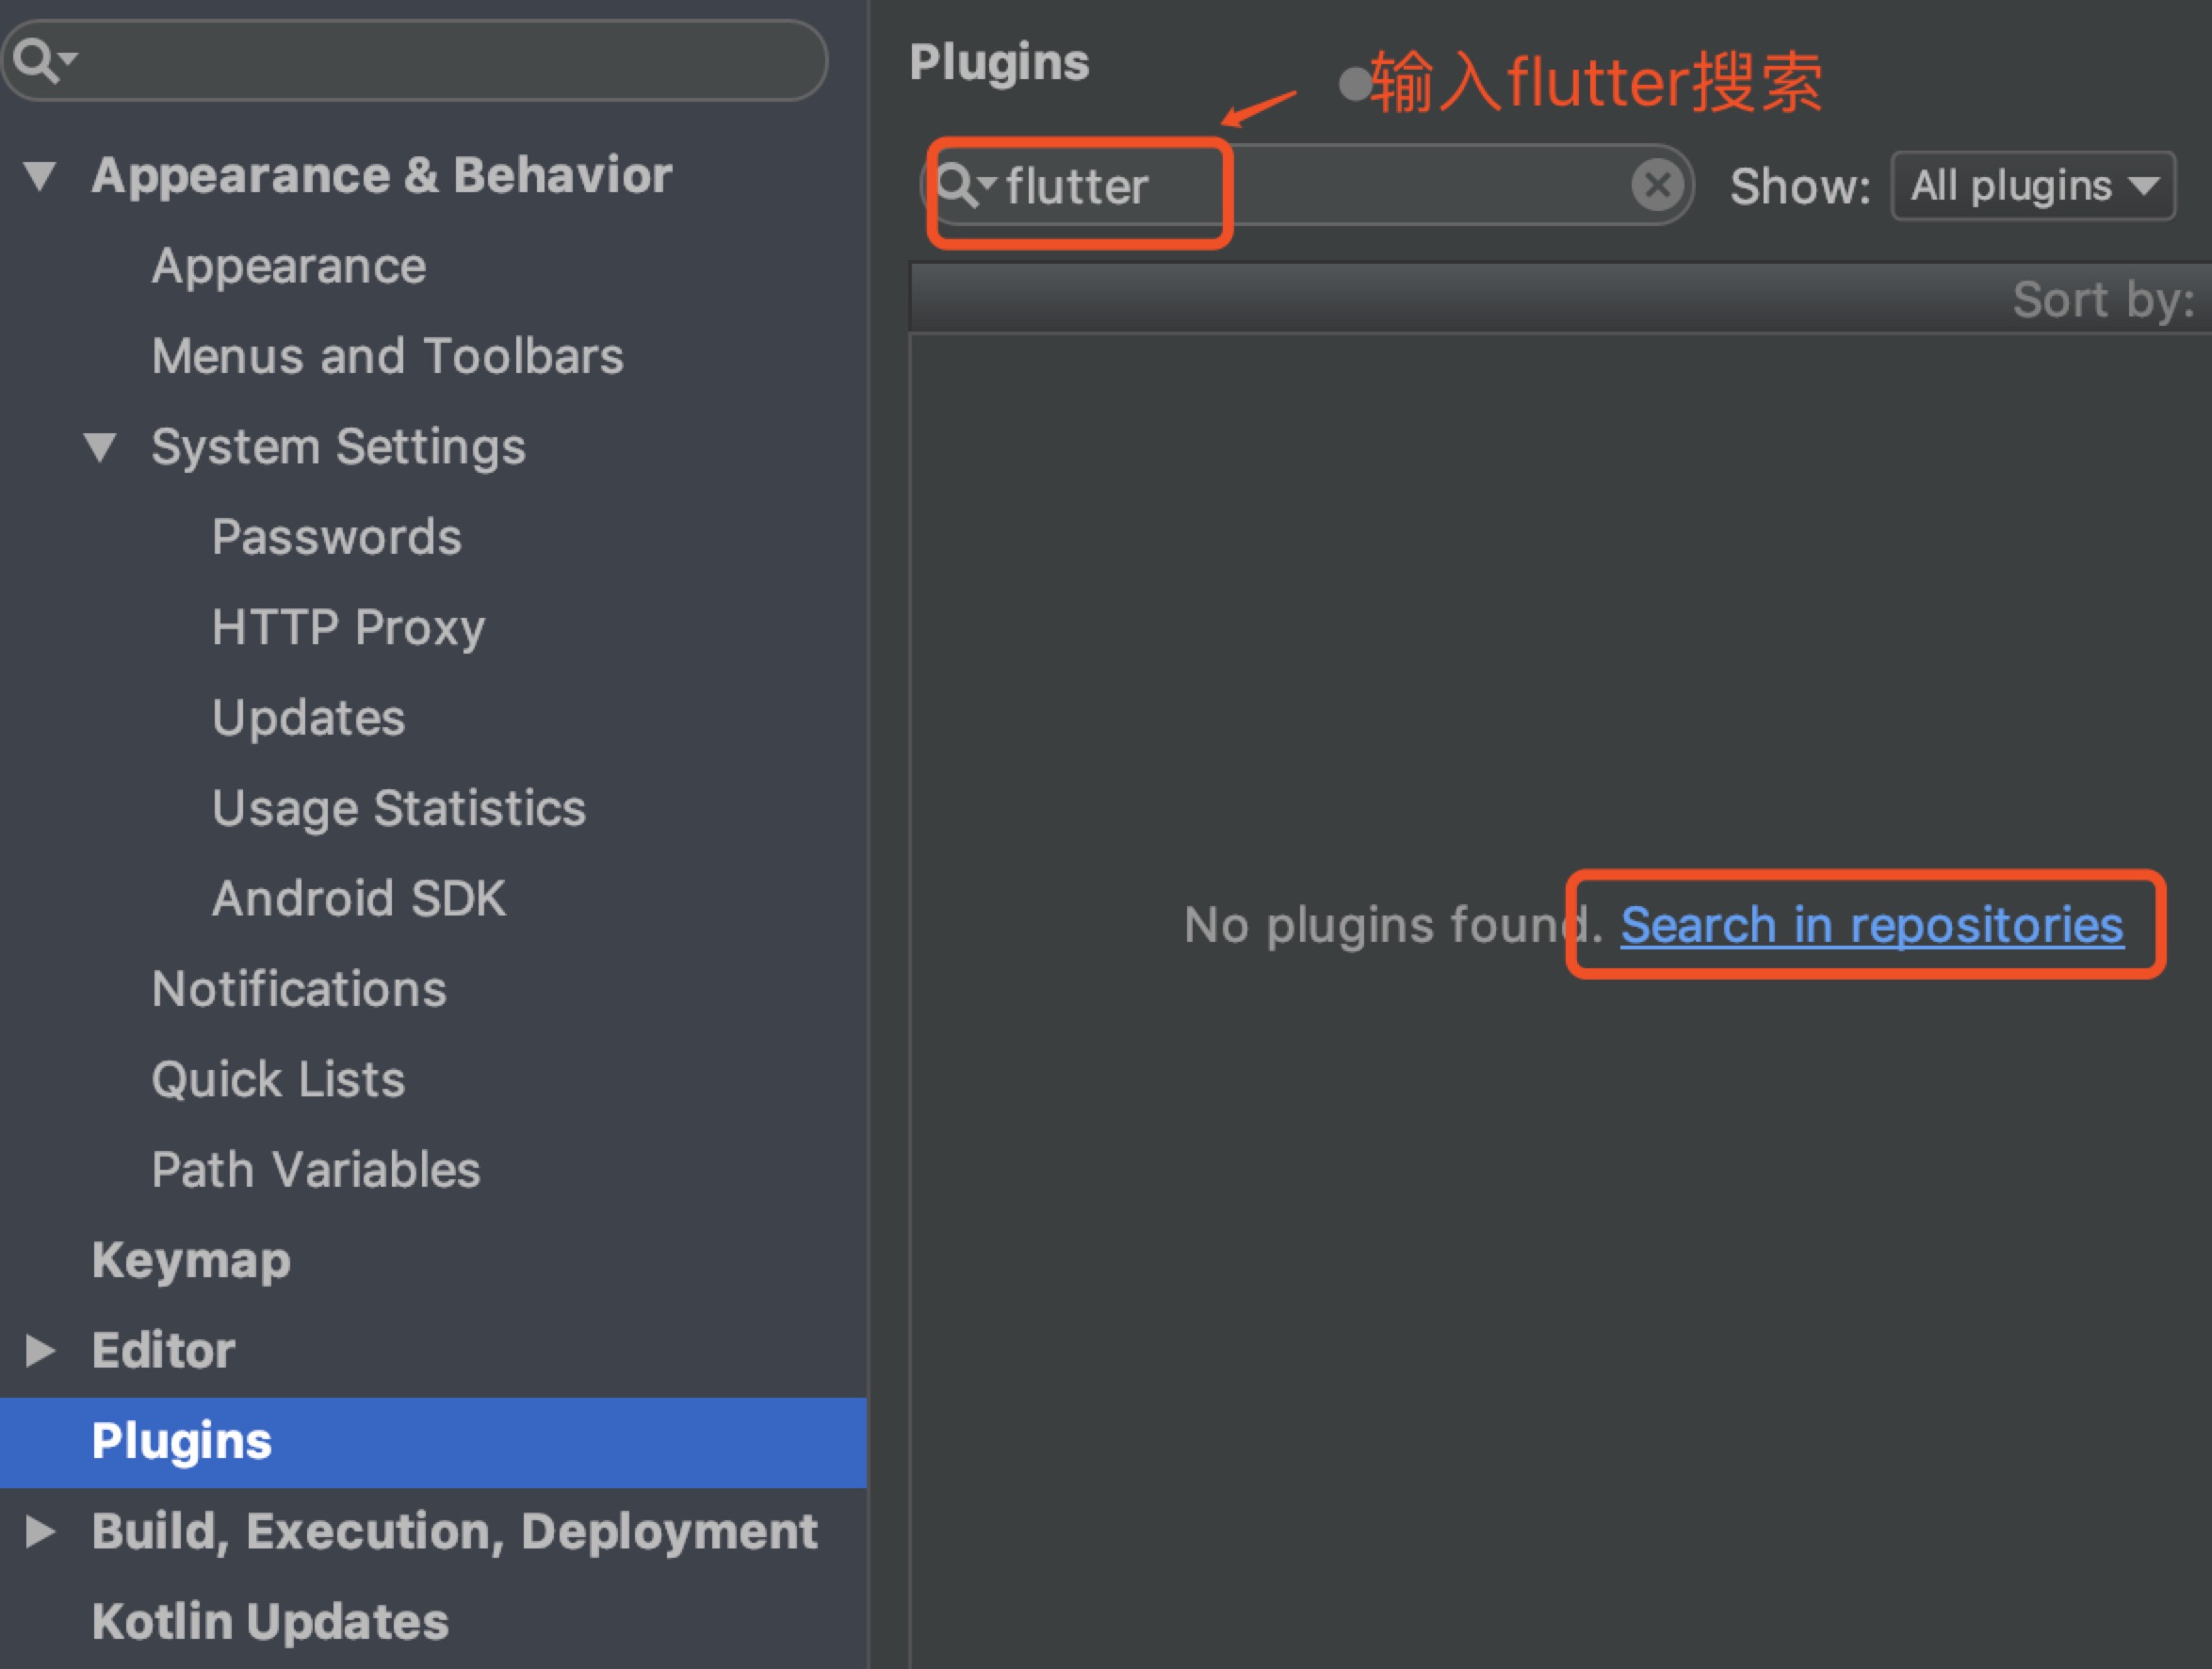The width and height of the screenshot is (2212, 1669).
Task: Collapse the System Settings subtree
Action: [x=100, y=447]
